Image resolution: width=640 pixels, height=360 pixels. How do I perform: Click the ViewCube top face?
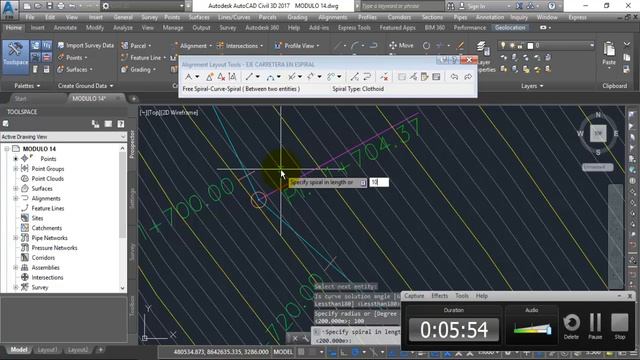[x=598, y=133]
